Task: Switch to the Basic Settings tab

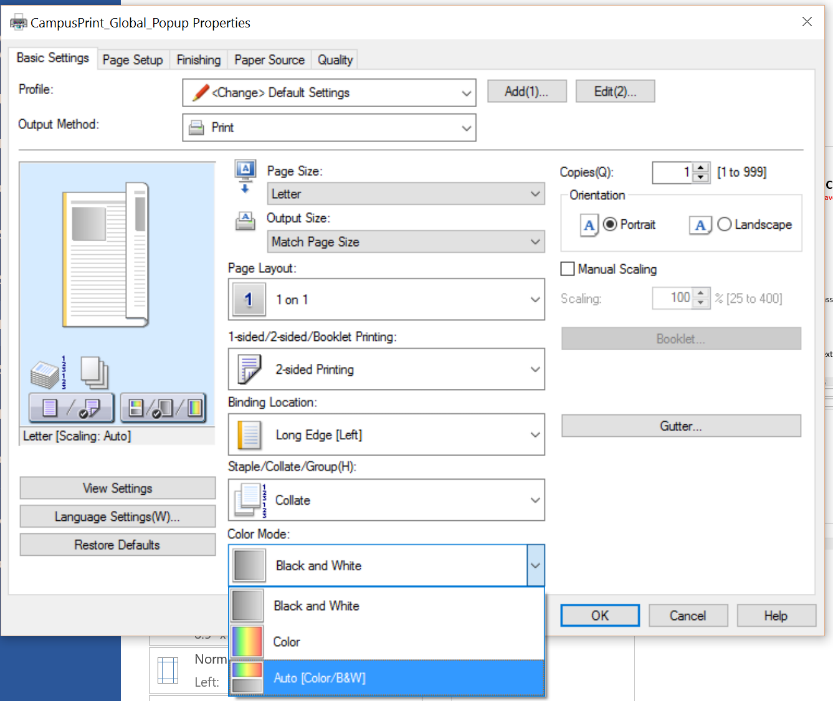Action: (x=53, y=58)
